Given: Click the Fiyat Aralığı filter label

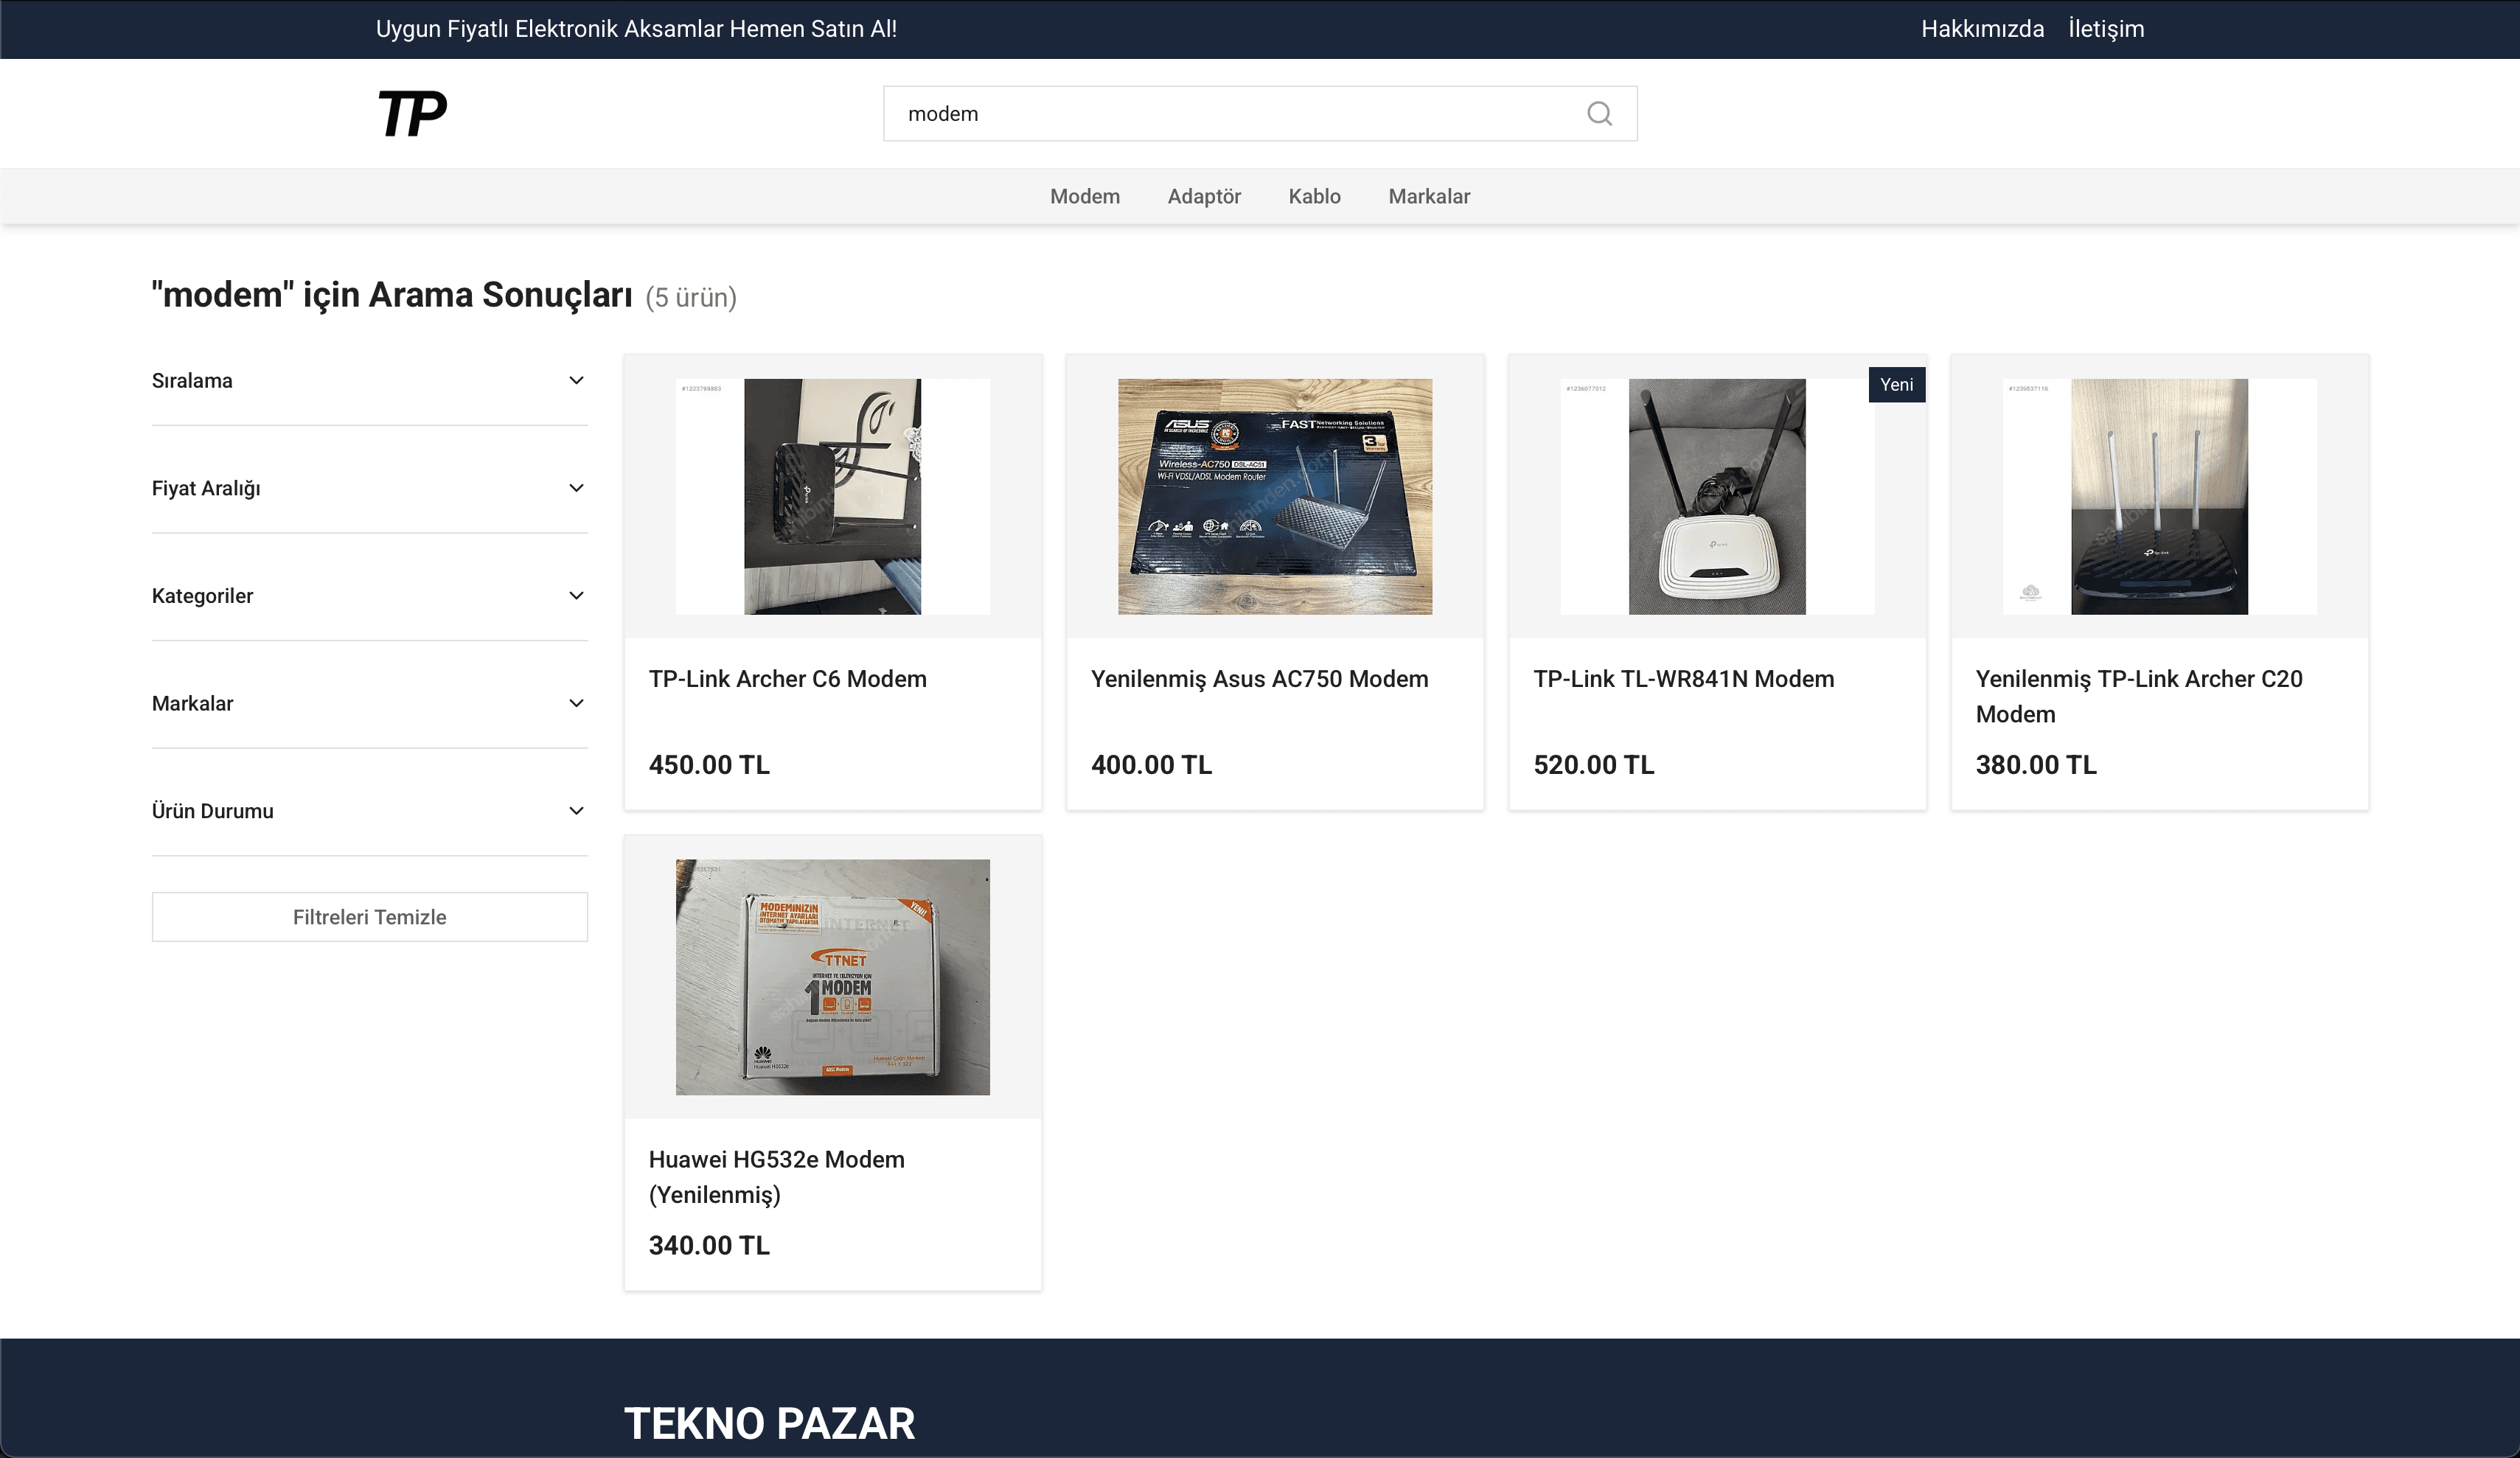Looking at the screenshot, I should (206, 488).
